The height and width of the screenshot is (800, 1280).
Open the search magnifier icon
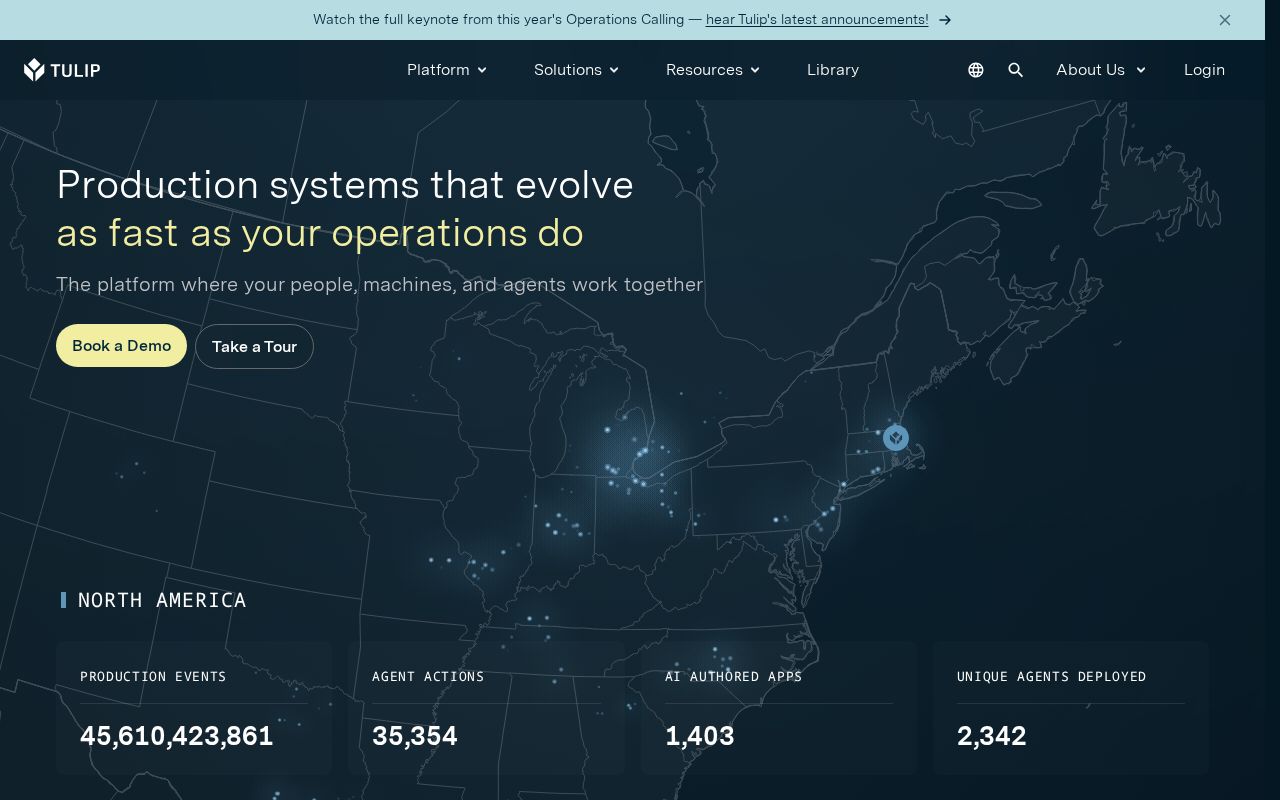(x=1016, y=70)
